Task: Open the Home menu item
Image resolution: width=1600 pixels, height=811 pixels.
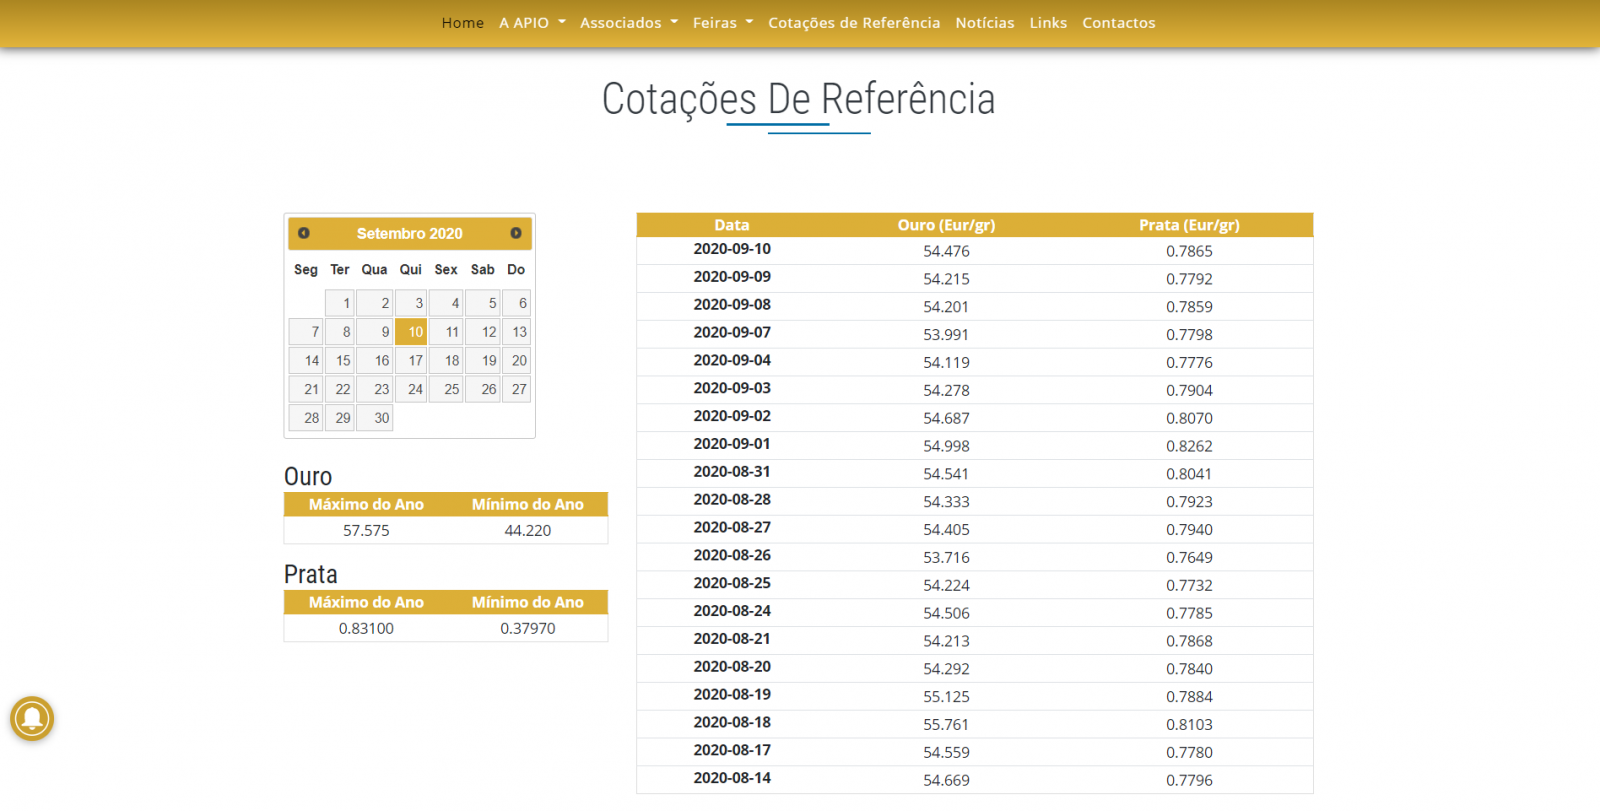Action: (462, 23)
